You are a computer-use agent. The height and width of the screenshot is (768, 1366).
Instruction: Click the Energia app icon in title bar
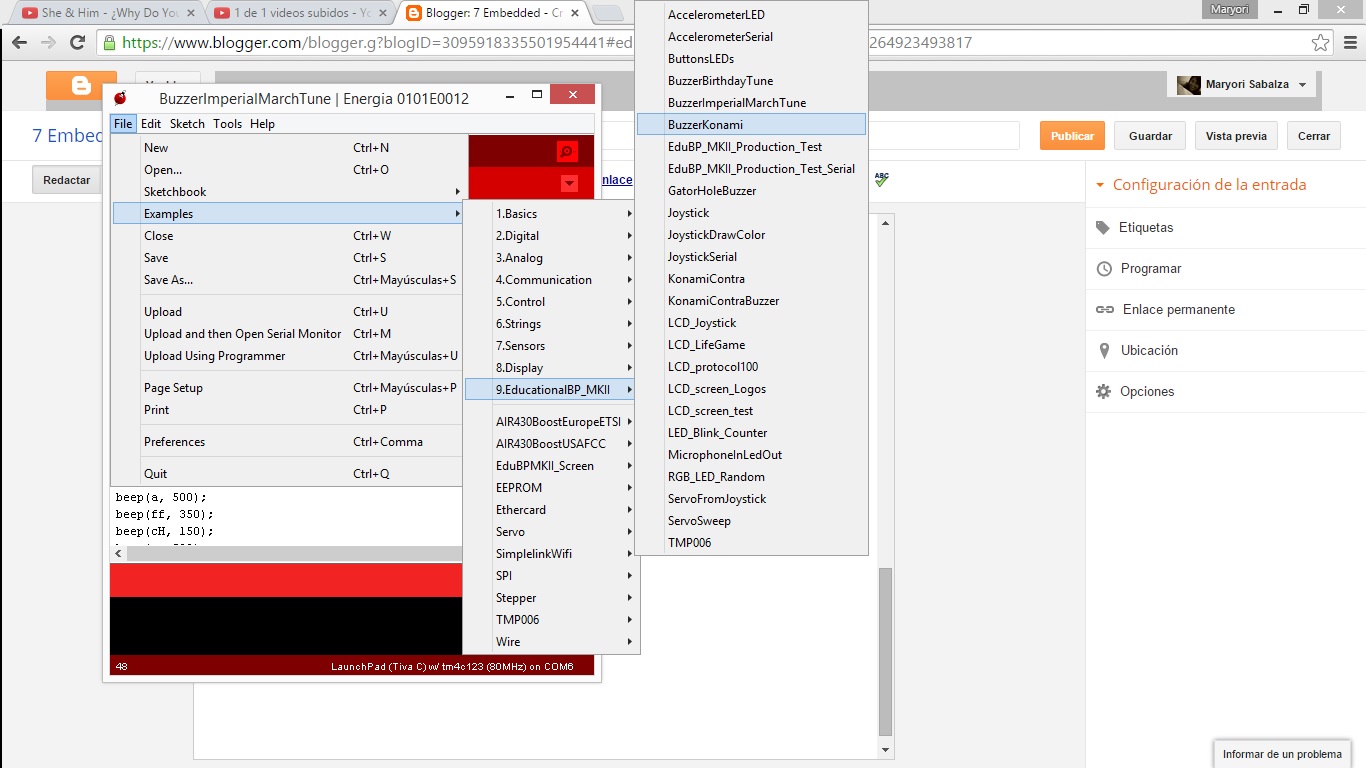pyautogui.click(x=121, y=97)
